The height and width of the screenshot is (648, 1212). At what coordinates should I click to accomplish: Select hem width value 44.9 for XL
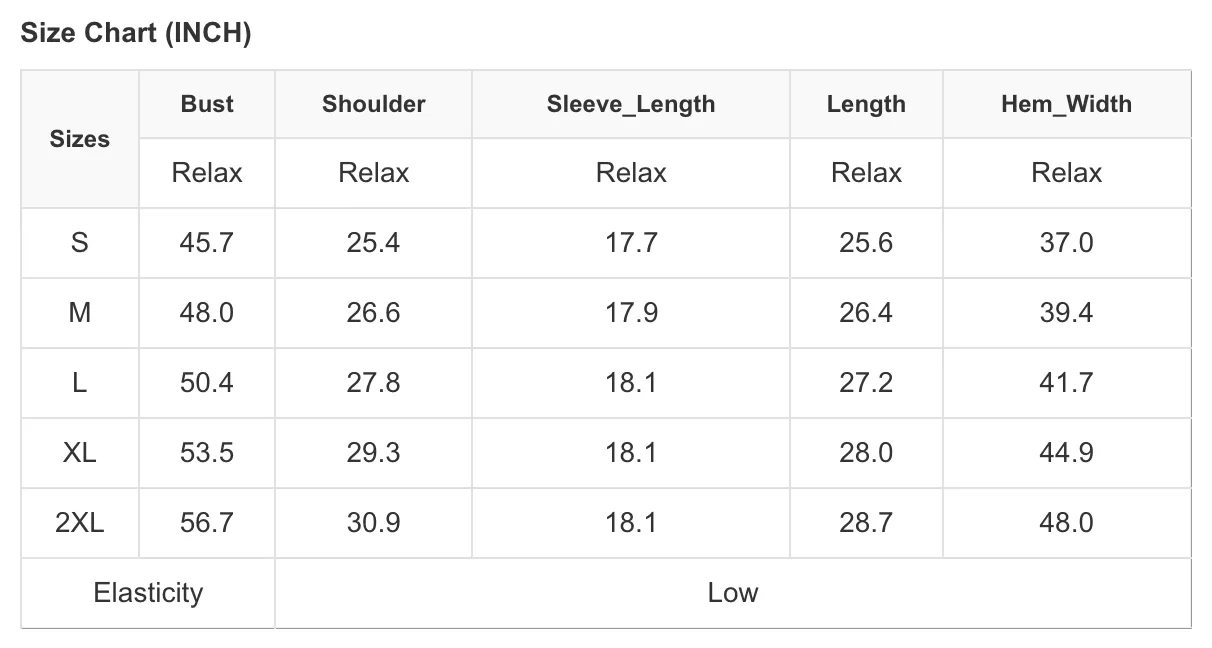[x=1066, y=453]
